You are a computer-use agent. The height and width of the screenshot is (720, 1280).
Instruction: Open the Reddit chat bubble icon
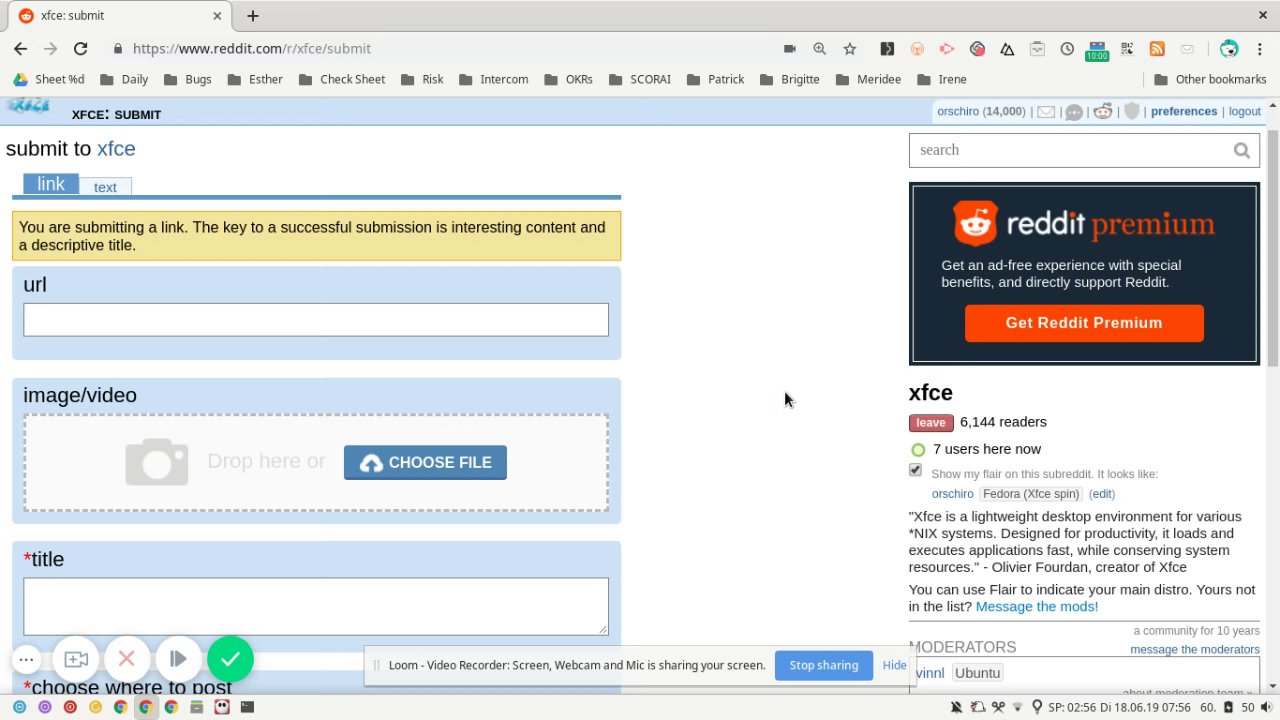(x=1074, y=112)
